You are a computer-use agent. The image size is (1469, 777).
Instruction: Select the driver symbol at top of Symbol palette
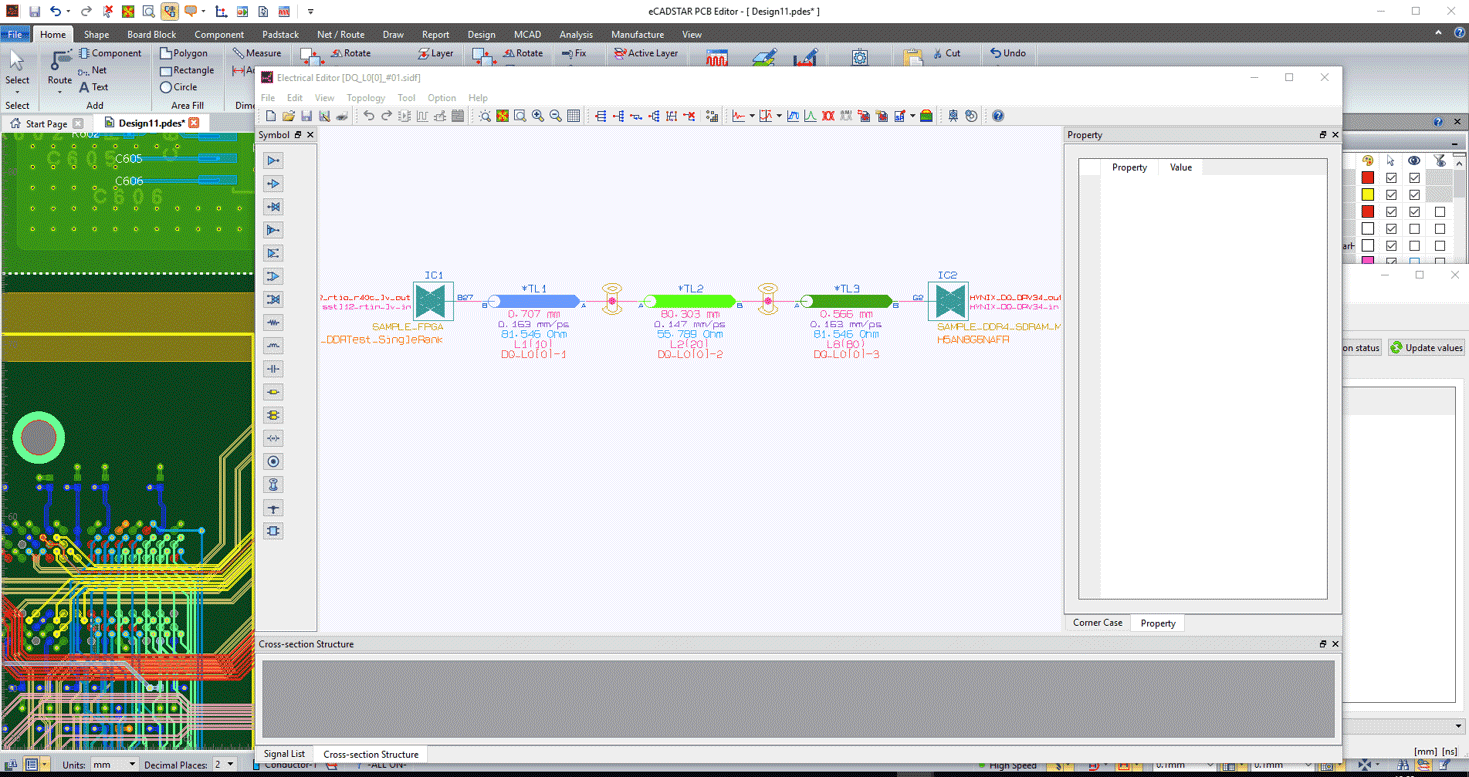tap(273, 160)
